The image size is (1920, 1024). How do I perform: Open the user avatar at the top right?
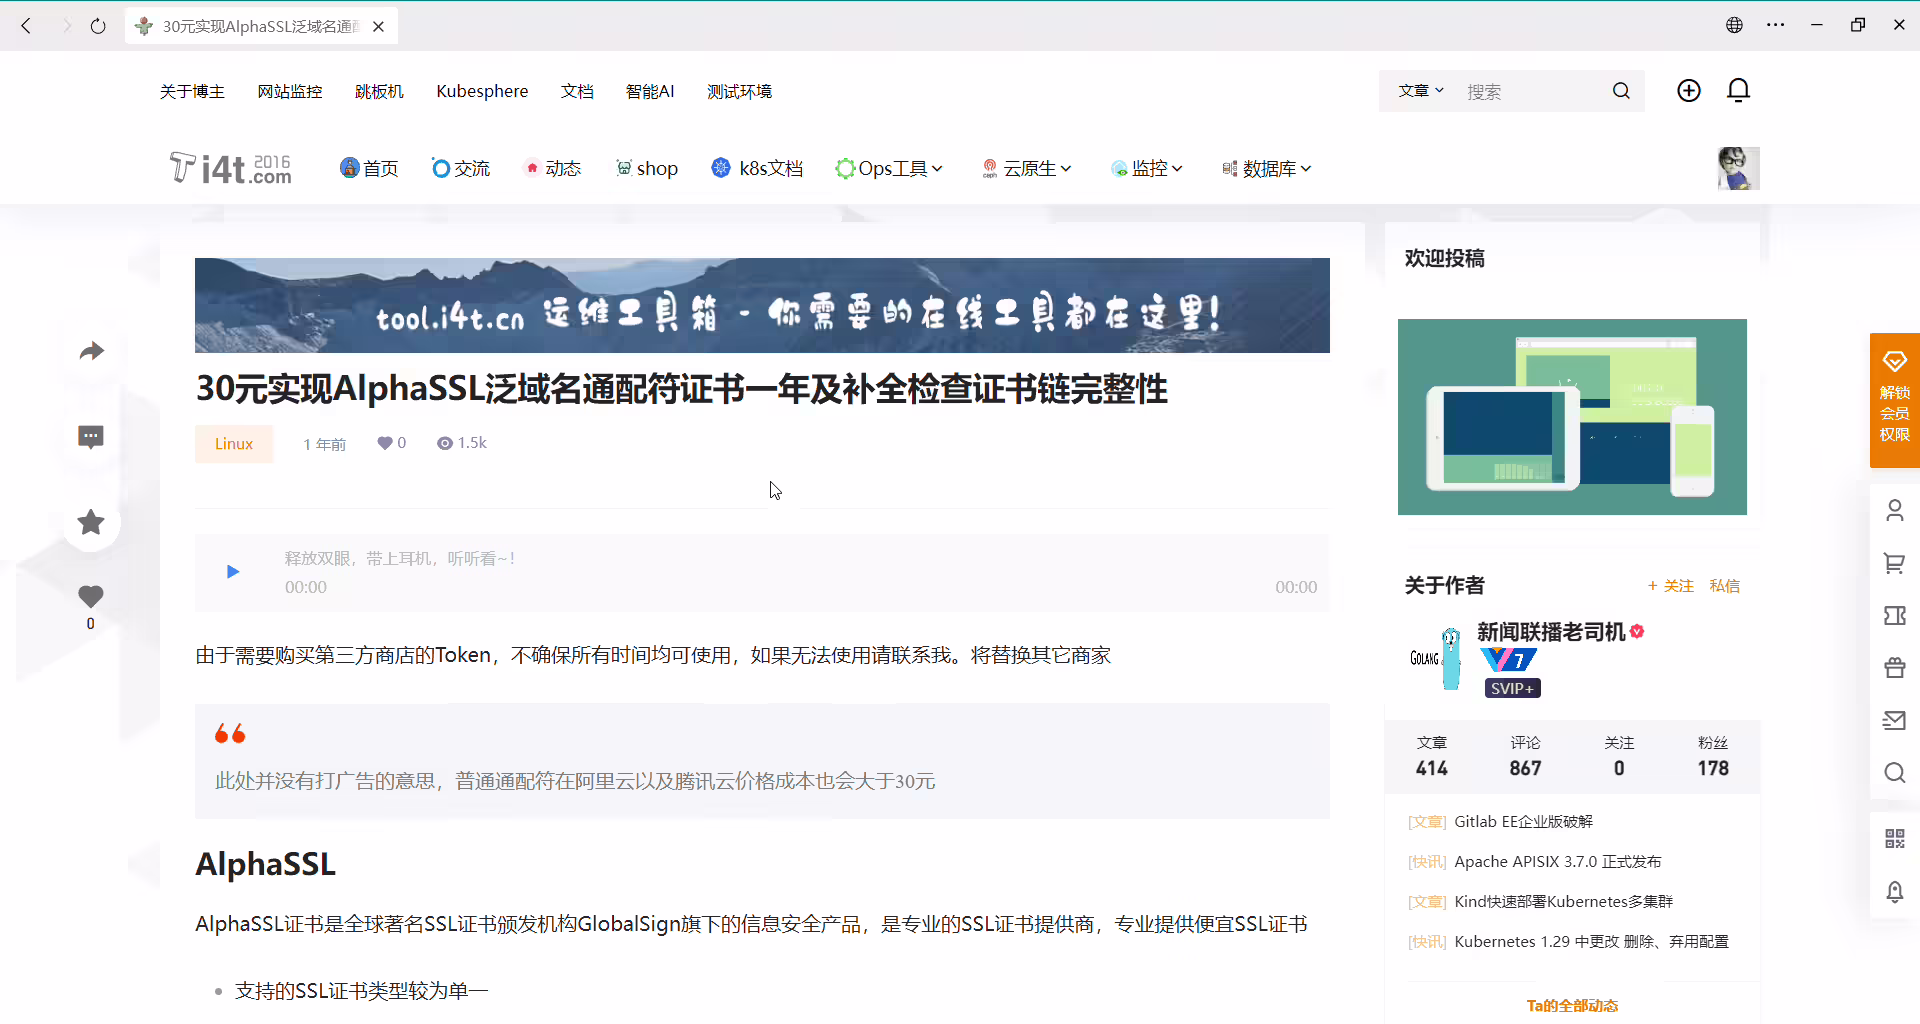point(1739,168)
